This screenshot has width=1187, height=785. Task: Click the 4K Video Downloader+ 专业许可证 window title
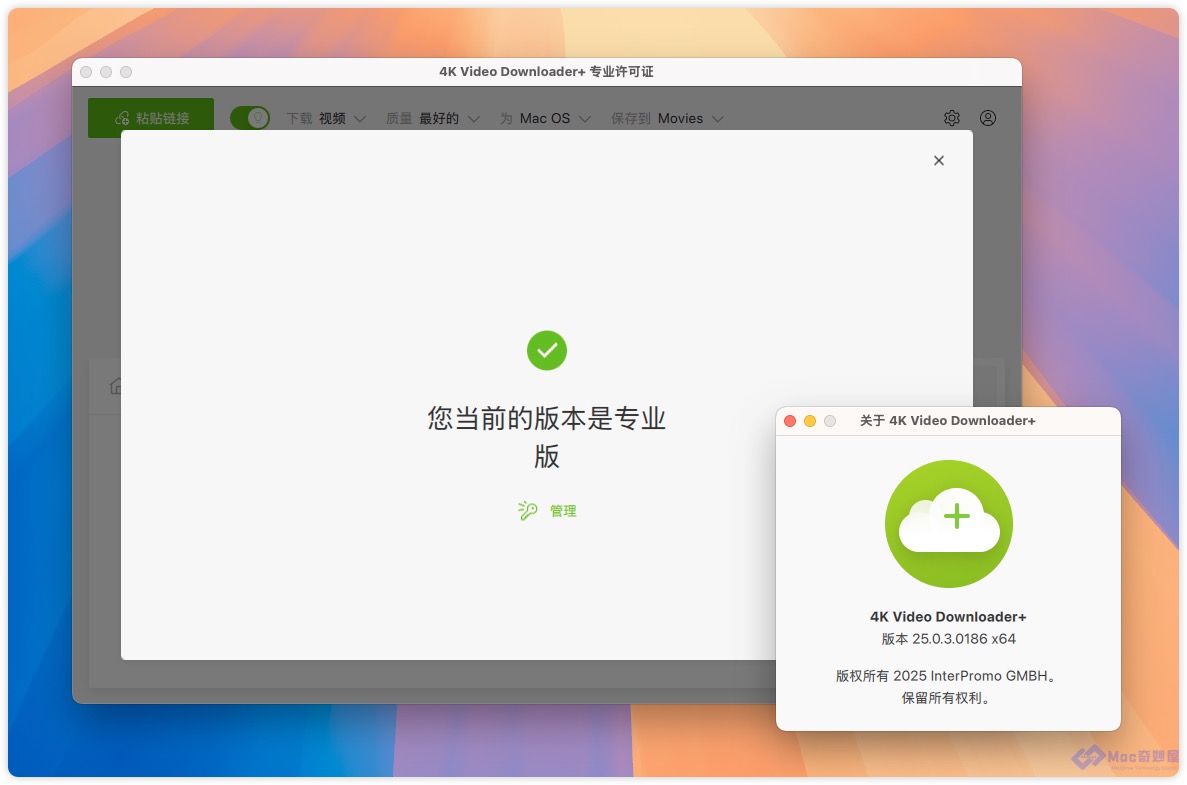point(547,72)
